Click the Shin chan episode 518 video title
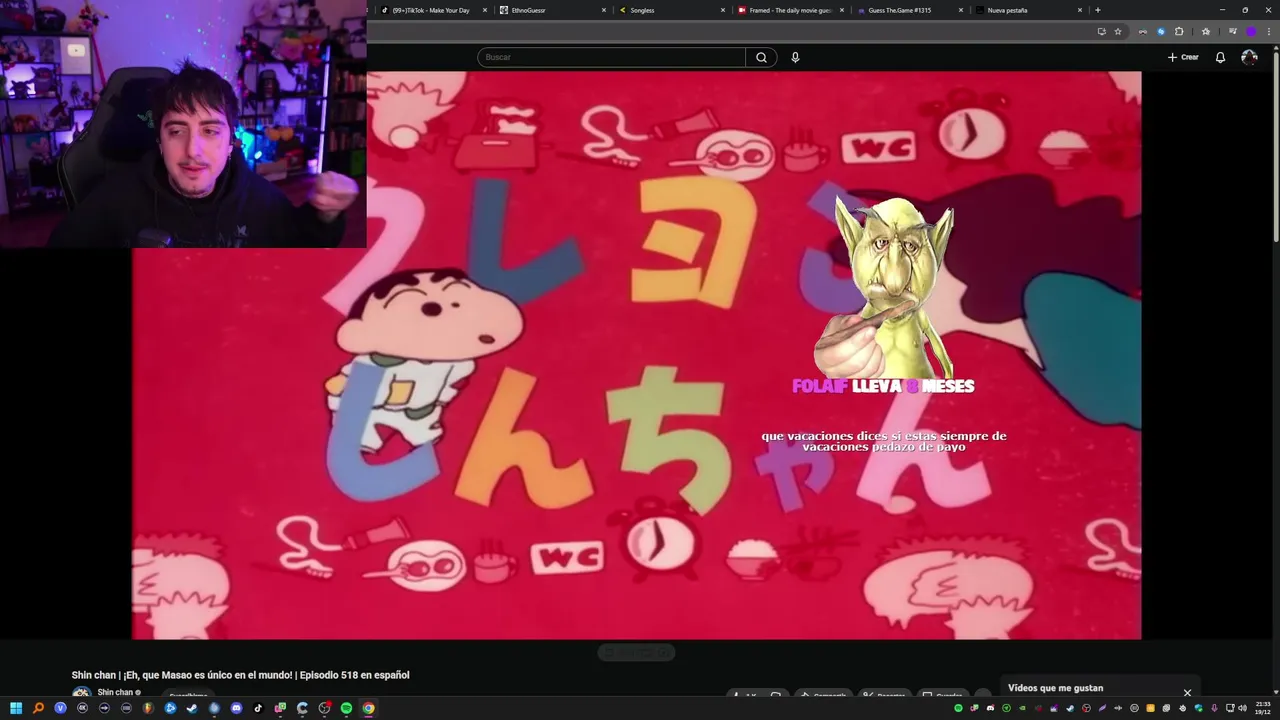Screen dimensions: 1280x720 tap(240, 675)
